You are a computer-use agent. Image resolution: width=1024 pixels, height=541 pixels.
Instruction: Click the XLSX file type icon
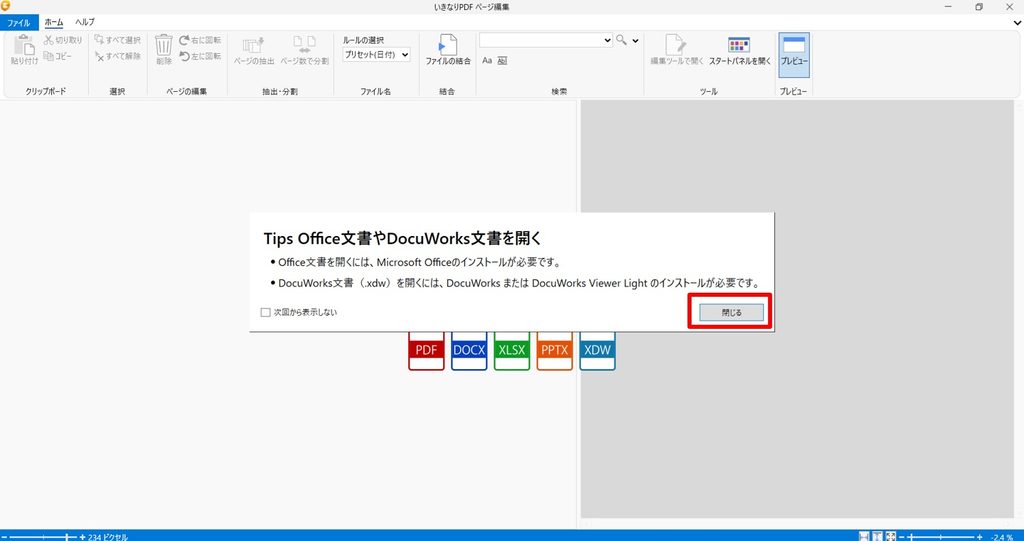coord(512,351)
